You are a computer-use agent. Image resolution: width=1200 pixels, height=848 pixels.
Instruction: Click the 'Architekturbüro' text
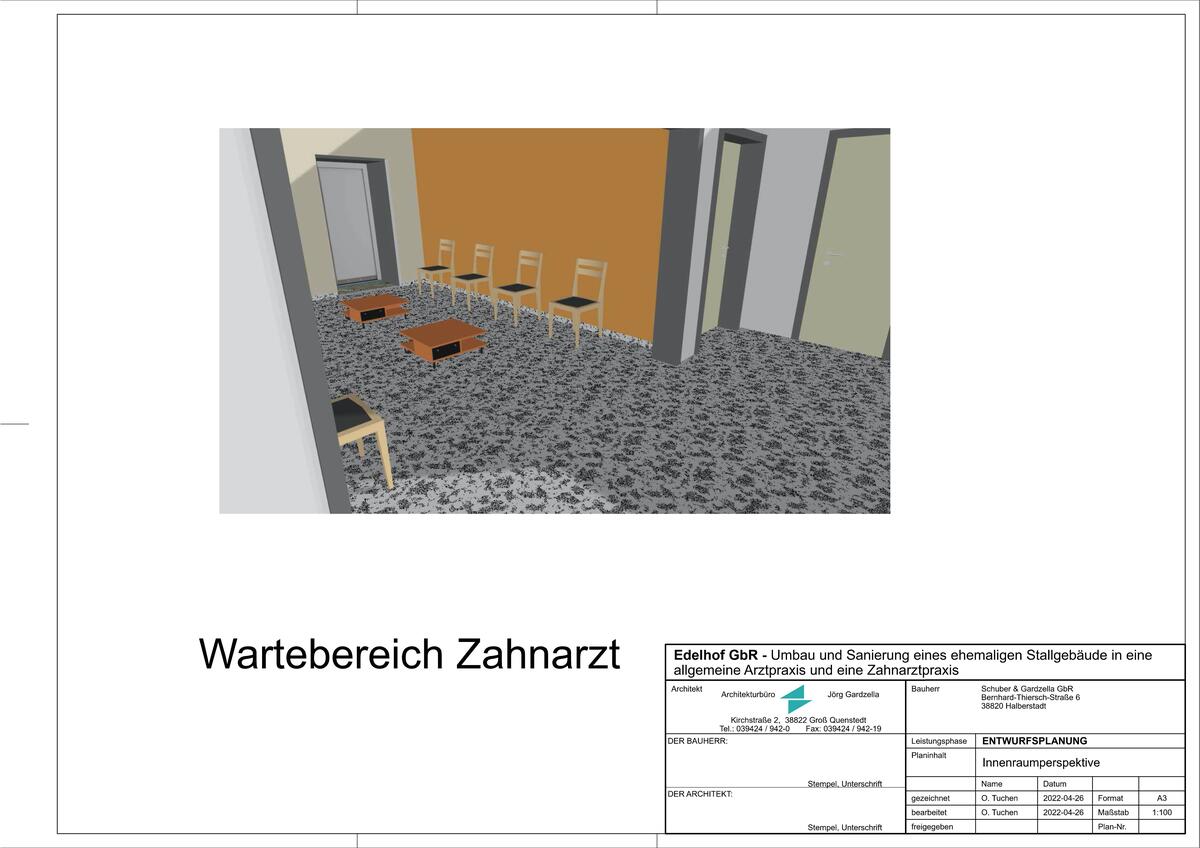748,694
